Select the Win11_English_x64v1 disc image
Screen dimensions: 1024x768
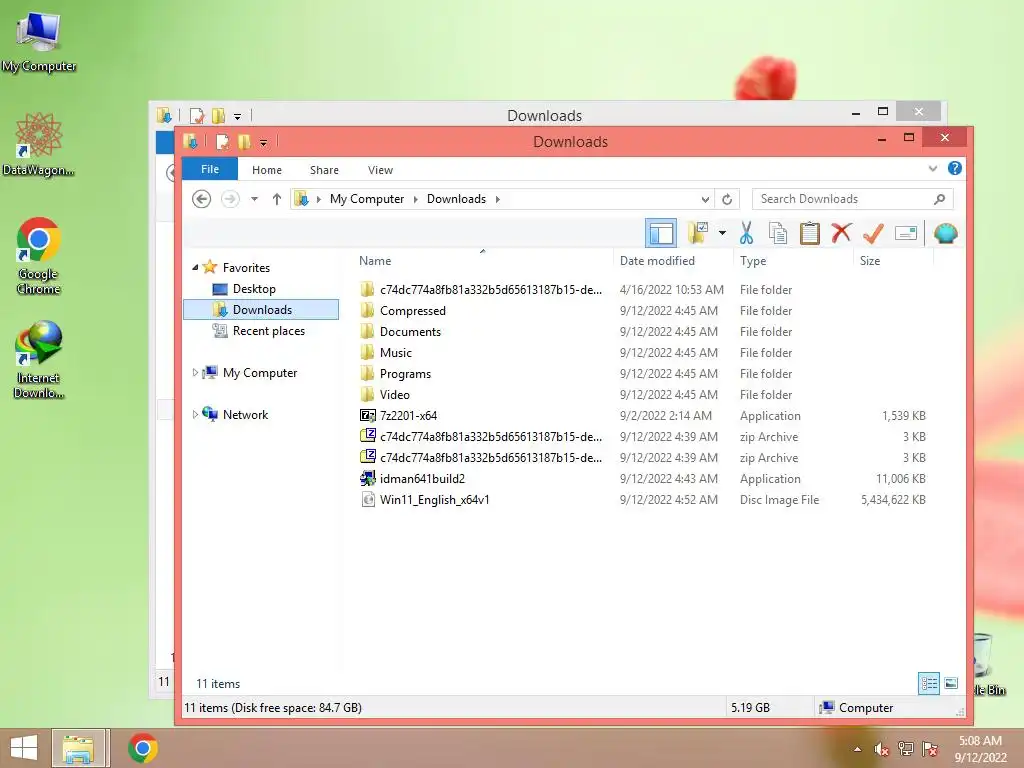tap(434, 500)
